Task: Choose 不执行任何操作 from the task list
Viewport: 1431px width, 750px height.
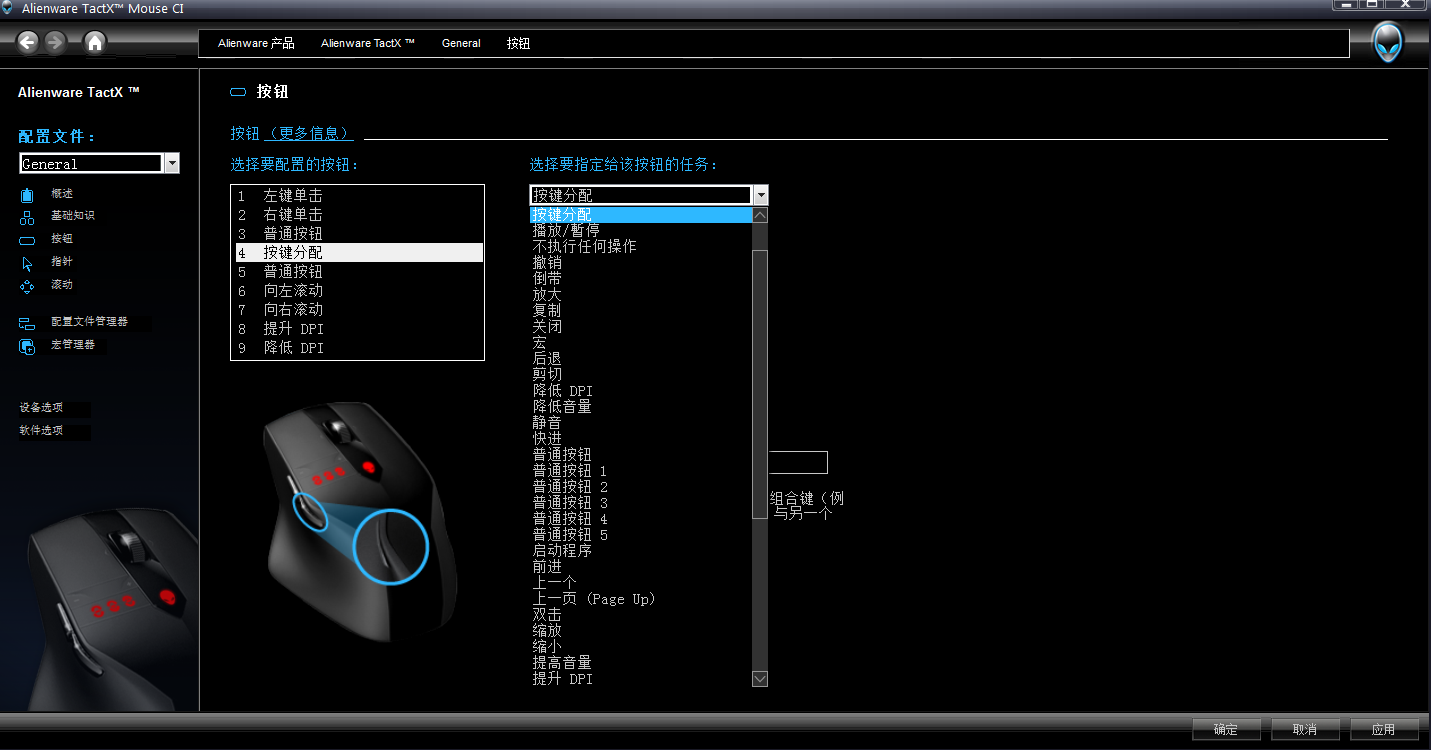Action: [641, 247]
